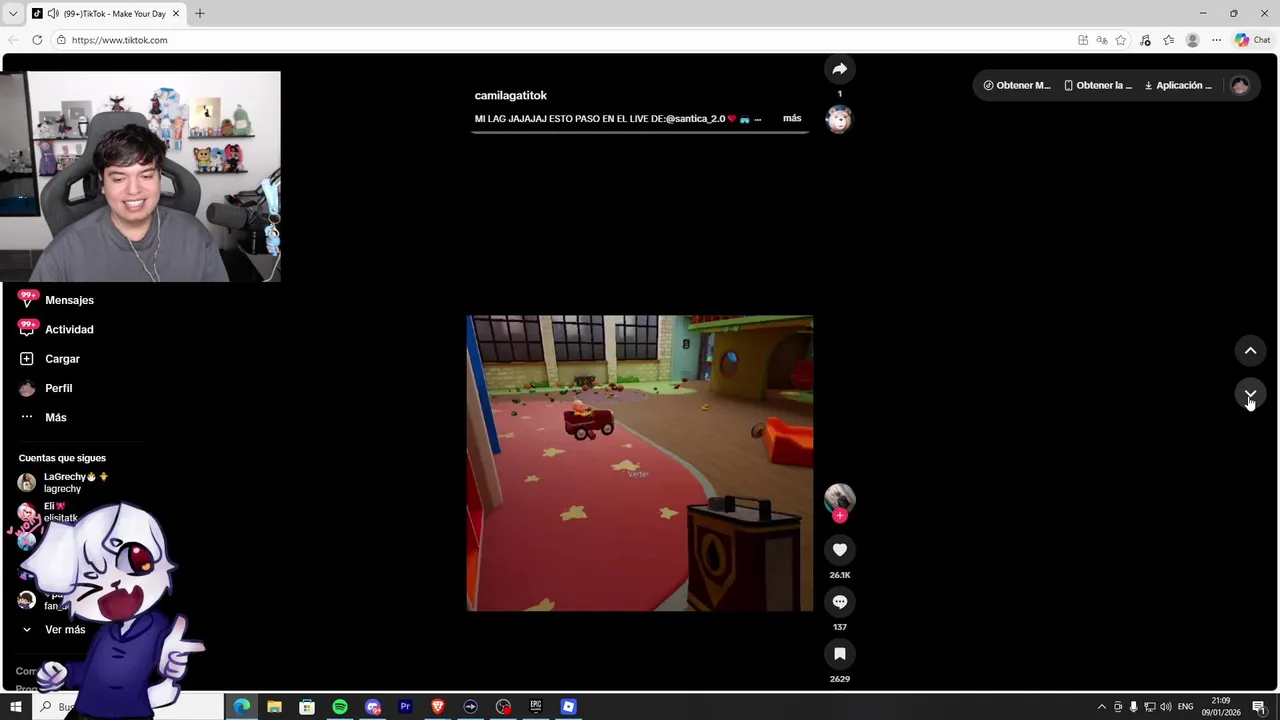1280x720 pixels.
Task: Open the profile avatar in the TikTok header
Action: click(1240, 85)
